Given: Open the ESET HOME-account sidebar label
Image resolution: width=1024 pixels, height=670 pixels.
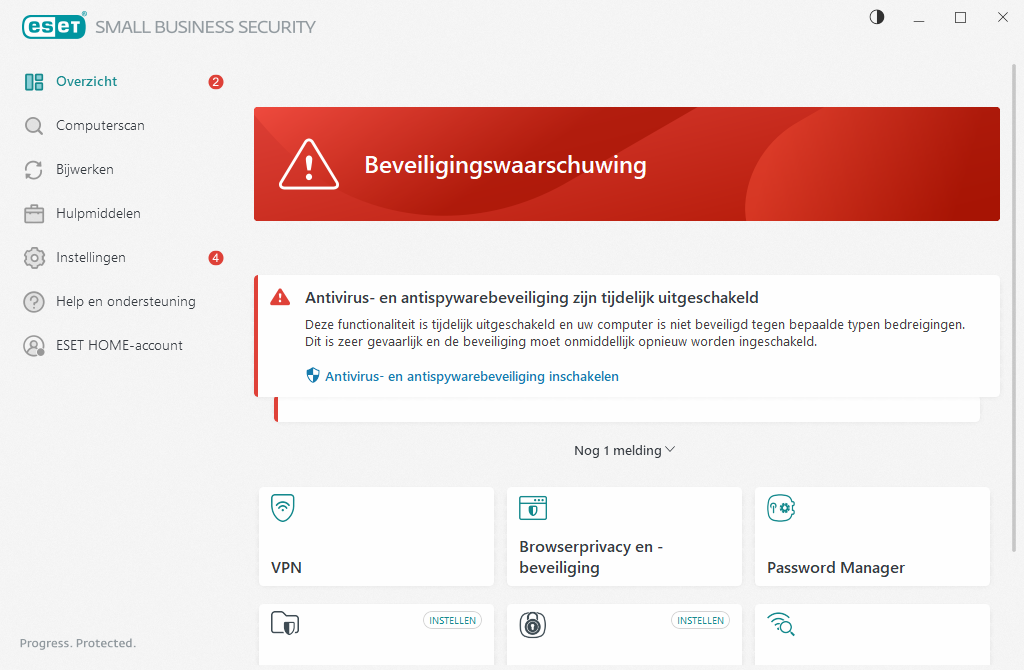Looking at the screenshot, I should [120, 345].
